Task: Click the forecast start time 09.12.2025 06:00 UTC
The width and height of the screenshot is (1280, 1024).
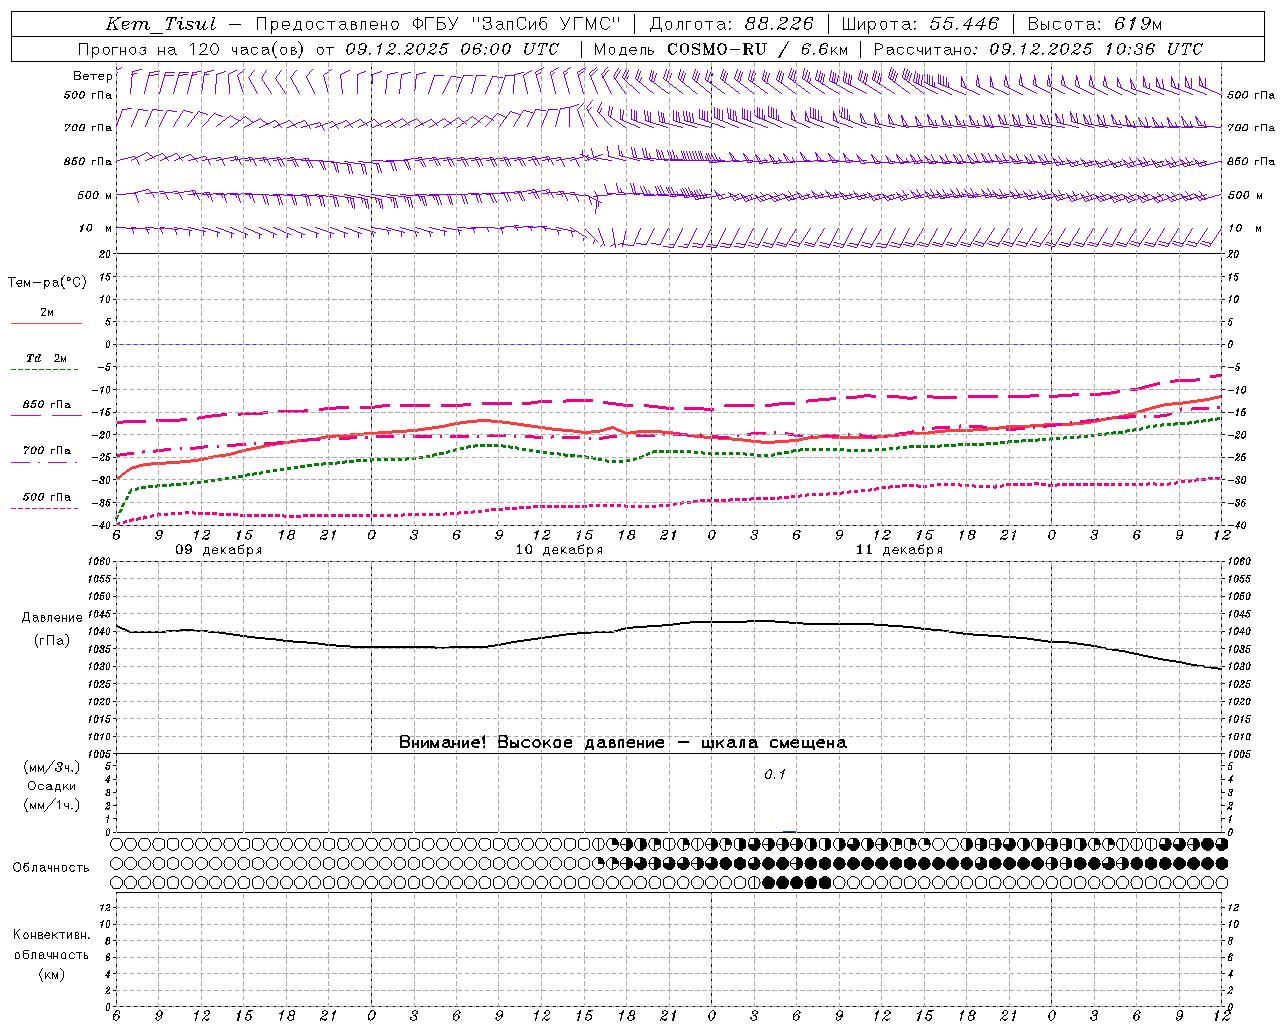Action: [452, 49]
